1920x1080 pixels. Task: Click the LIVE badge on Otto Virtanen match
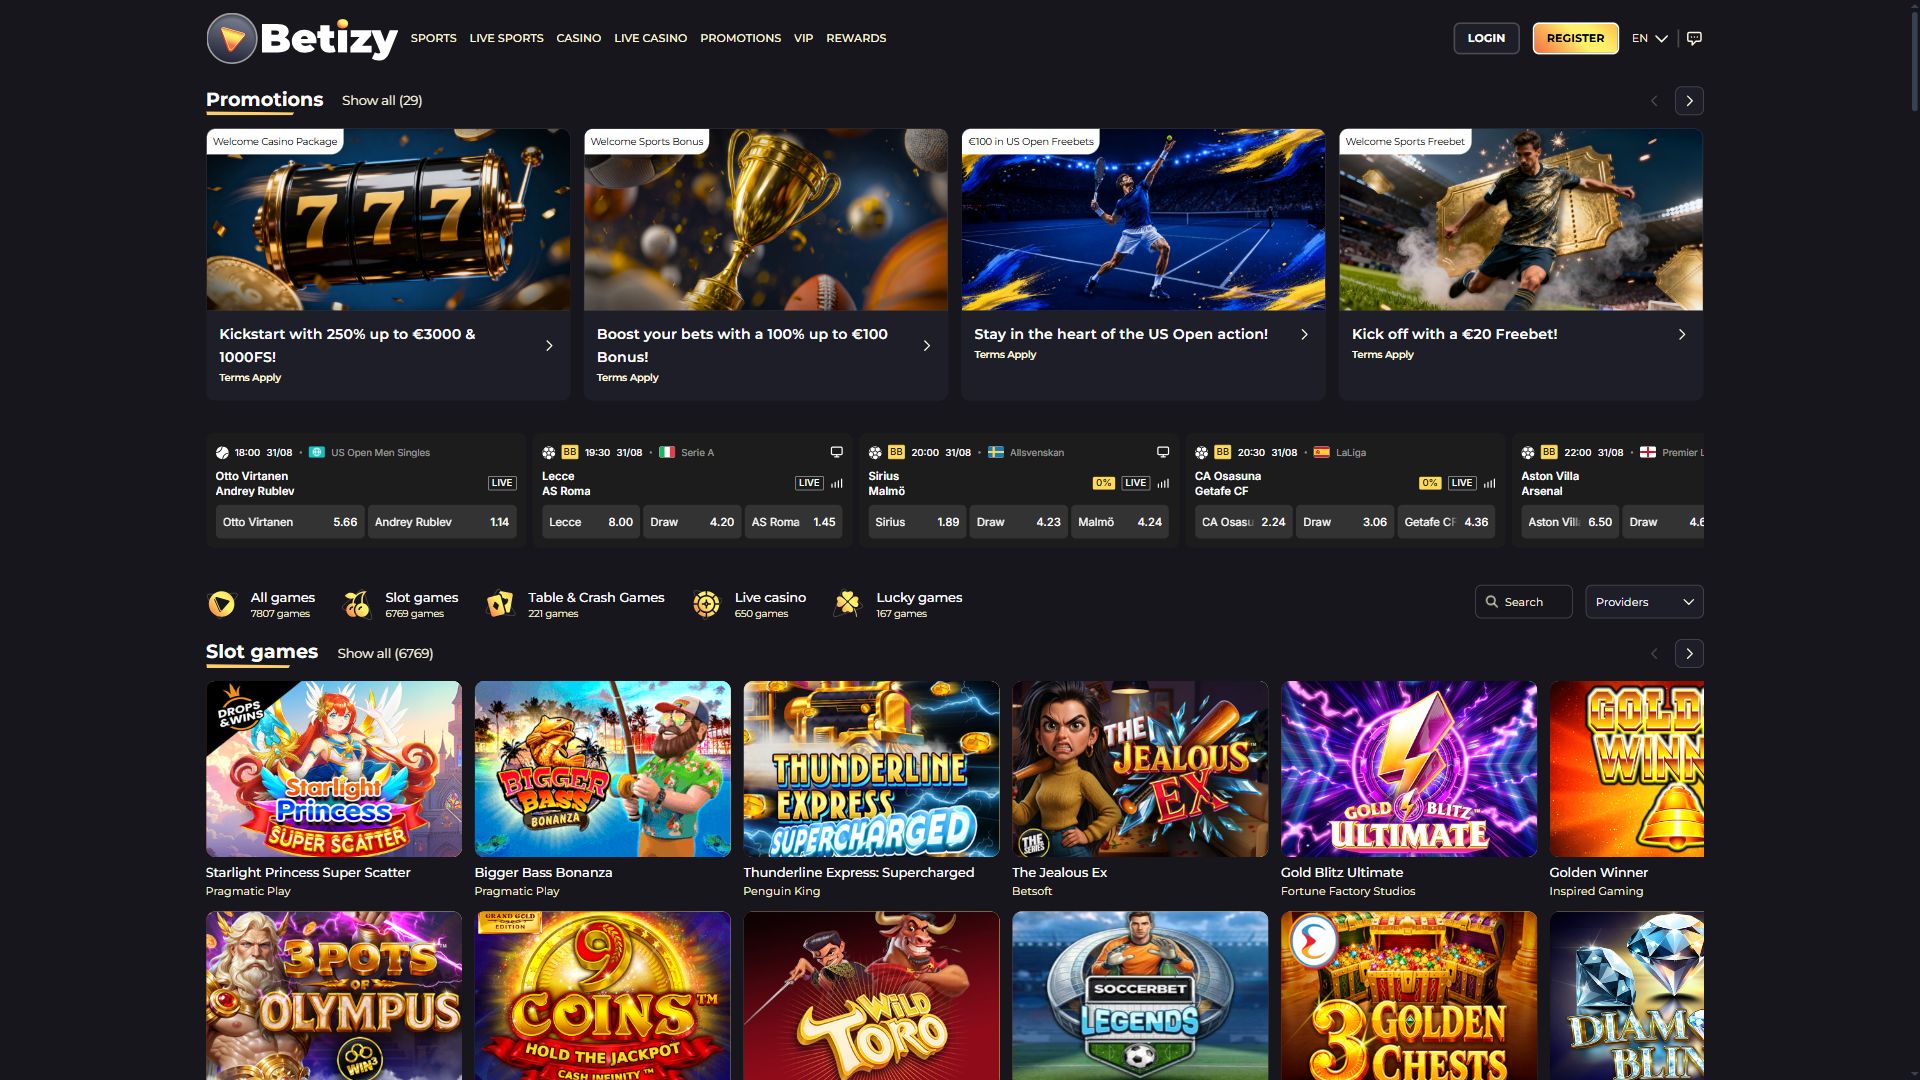502,483
